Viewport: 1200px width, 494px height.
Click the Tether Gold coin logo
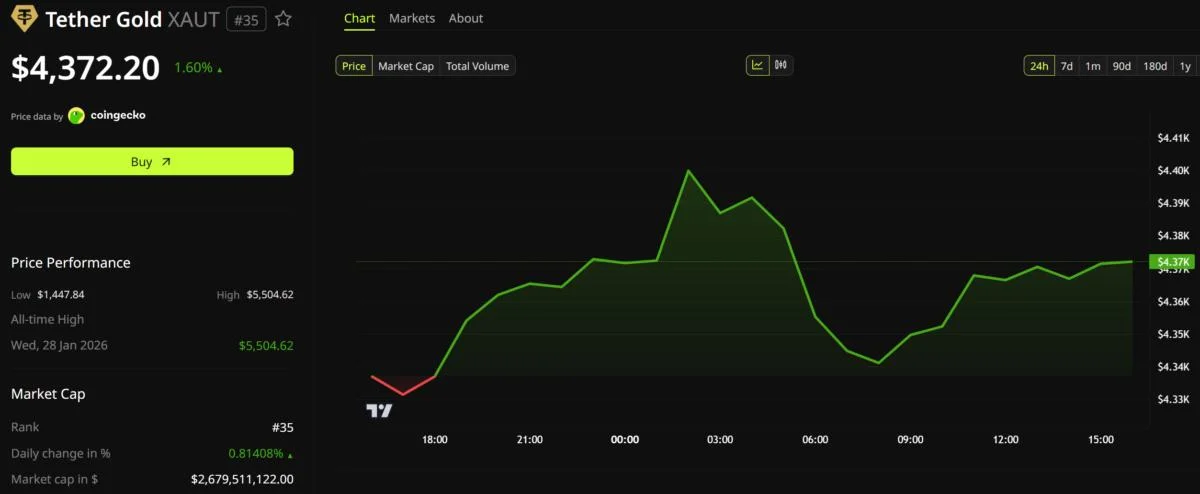click(24, 19)
